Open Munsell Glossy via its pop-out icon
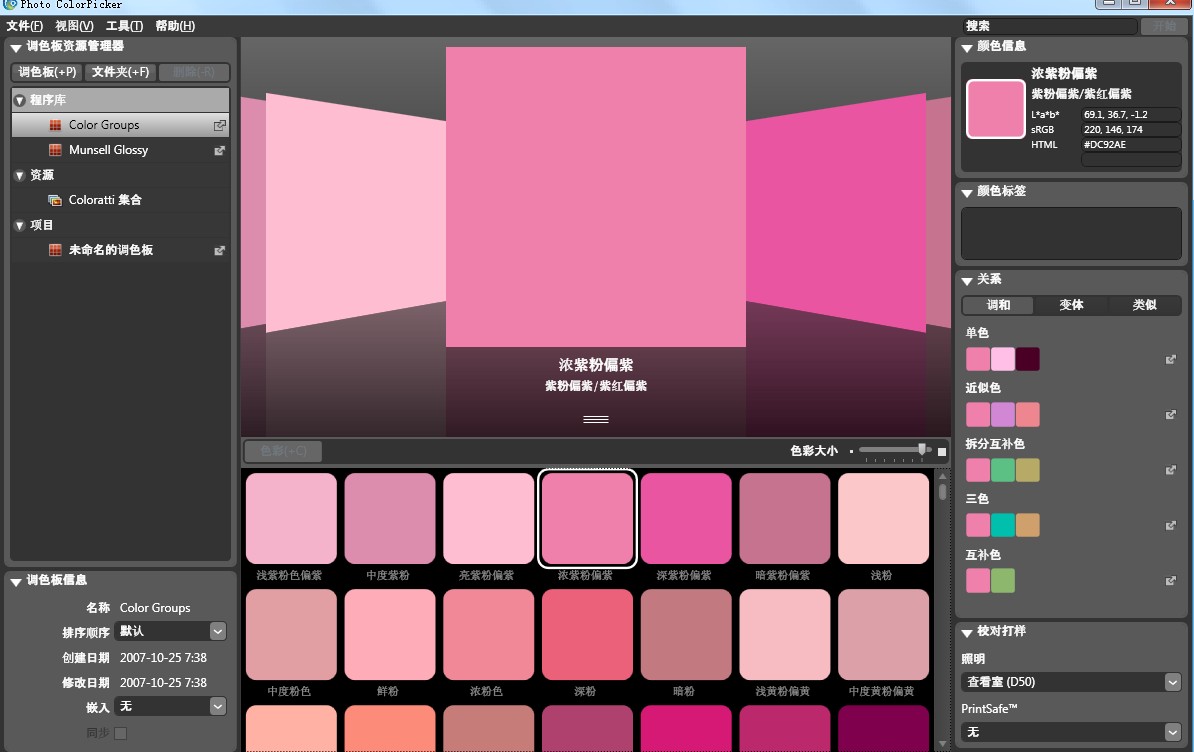Viewport: 1194px width, 752px height. [219, 151]
